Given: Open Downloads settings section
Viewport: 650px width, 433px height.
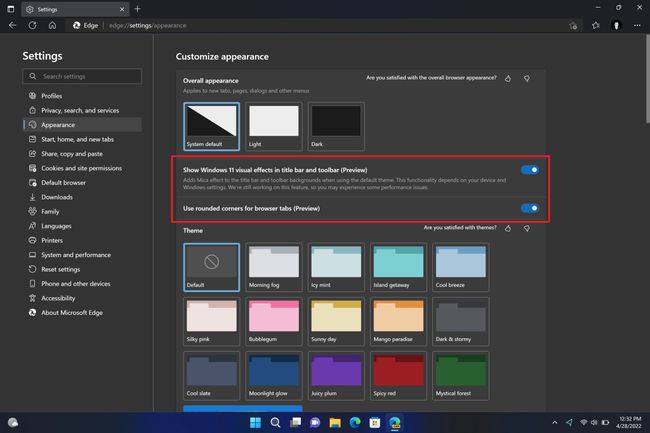Looking at the screenshot, I should (82, 197).
